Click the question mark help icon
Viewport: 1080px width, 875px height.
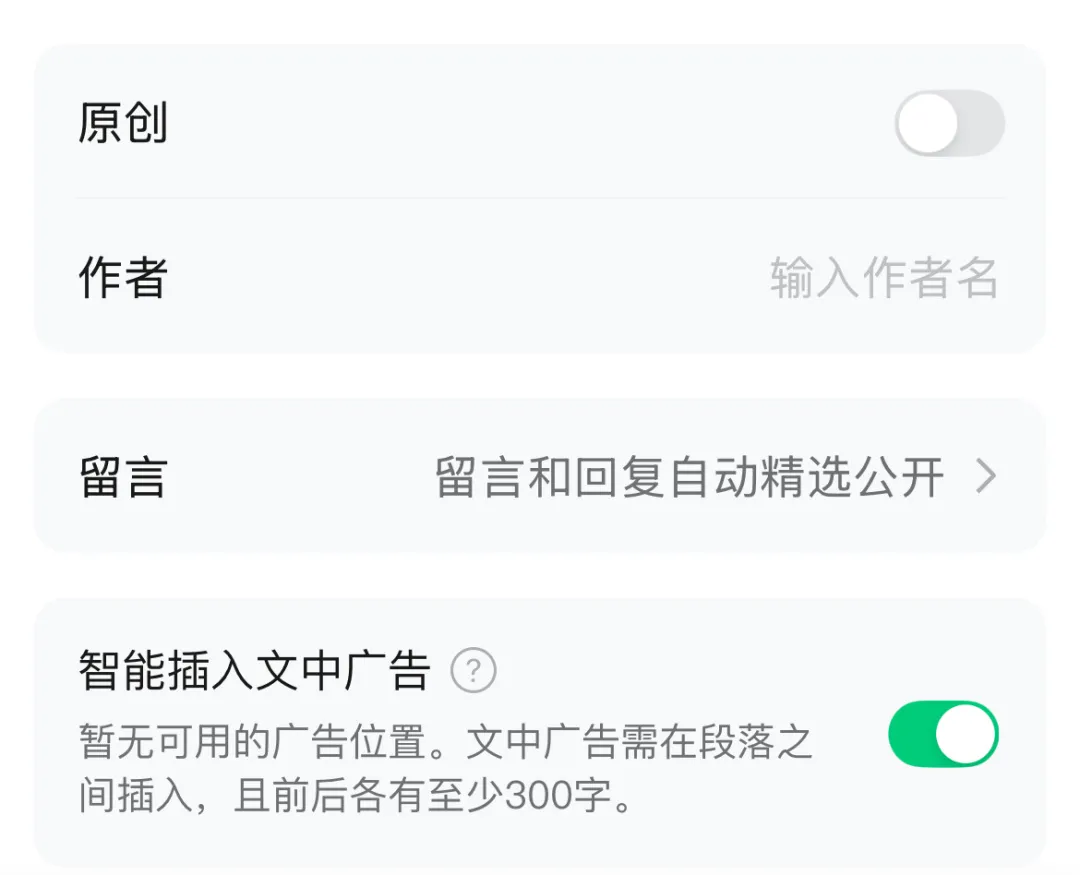(x=473, y=670)
